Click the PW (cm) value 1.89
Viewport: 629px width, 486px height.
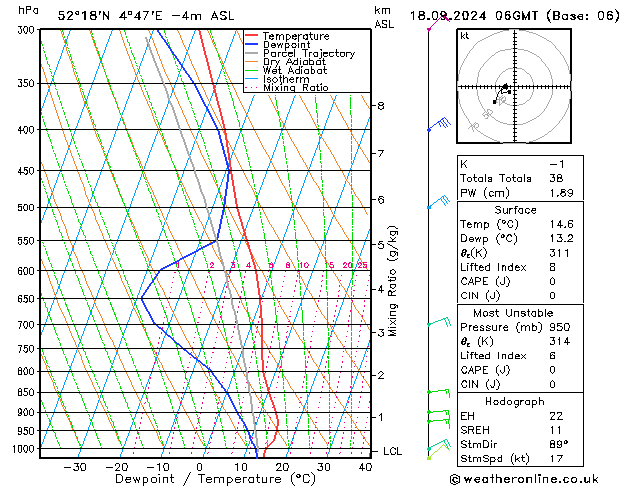pos(562,193)
